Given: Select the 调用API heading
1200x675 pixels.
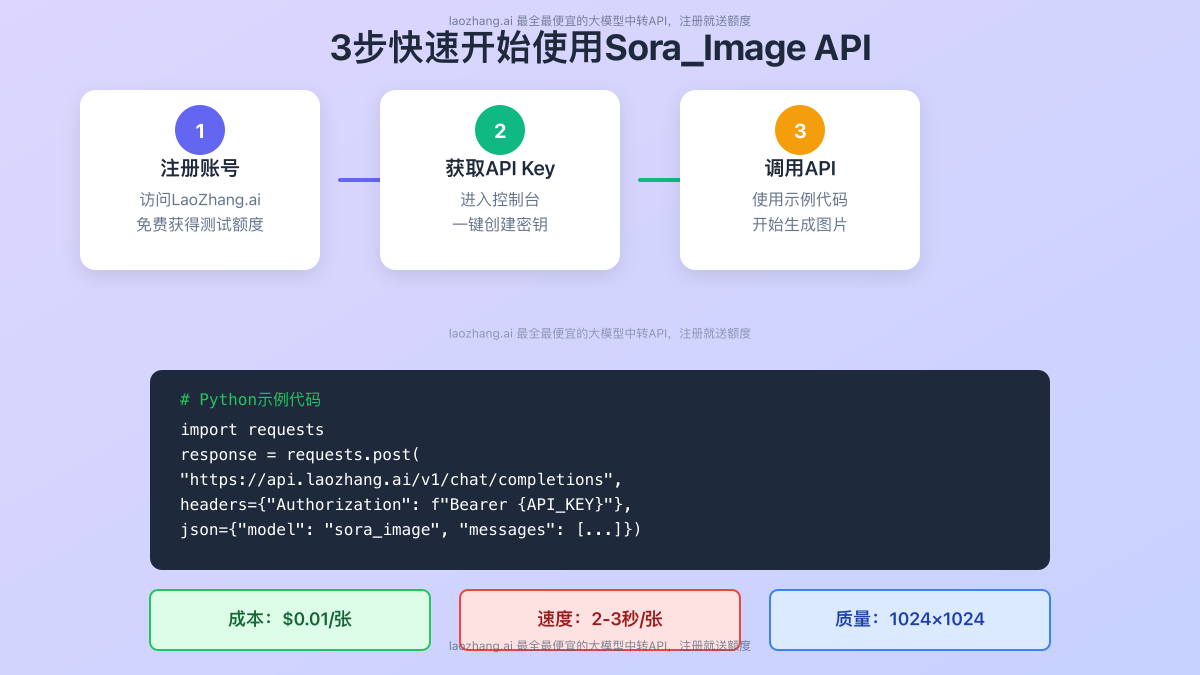Looking at the screenshot, I should pyautogui.click(x=800, y=168).
